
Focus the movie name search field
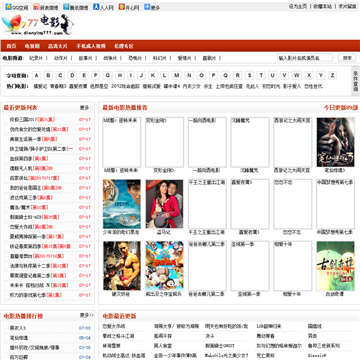click(305, 58)
